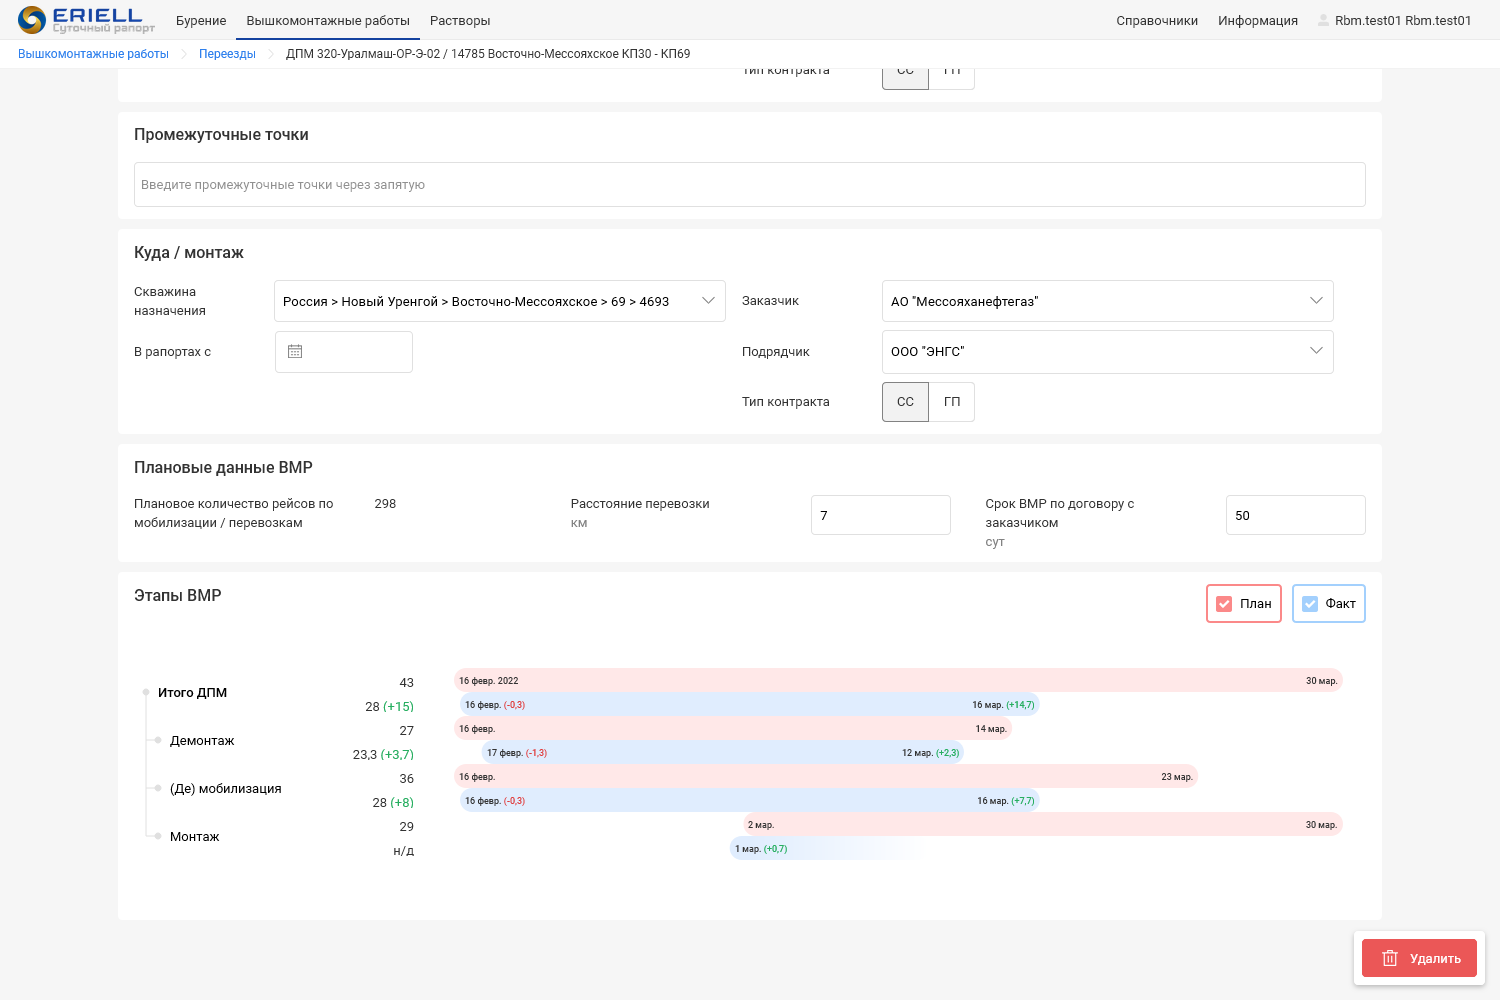Click the Промежуточные точки input field

pos(750,185)
